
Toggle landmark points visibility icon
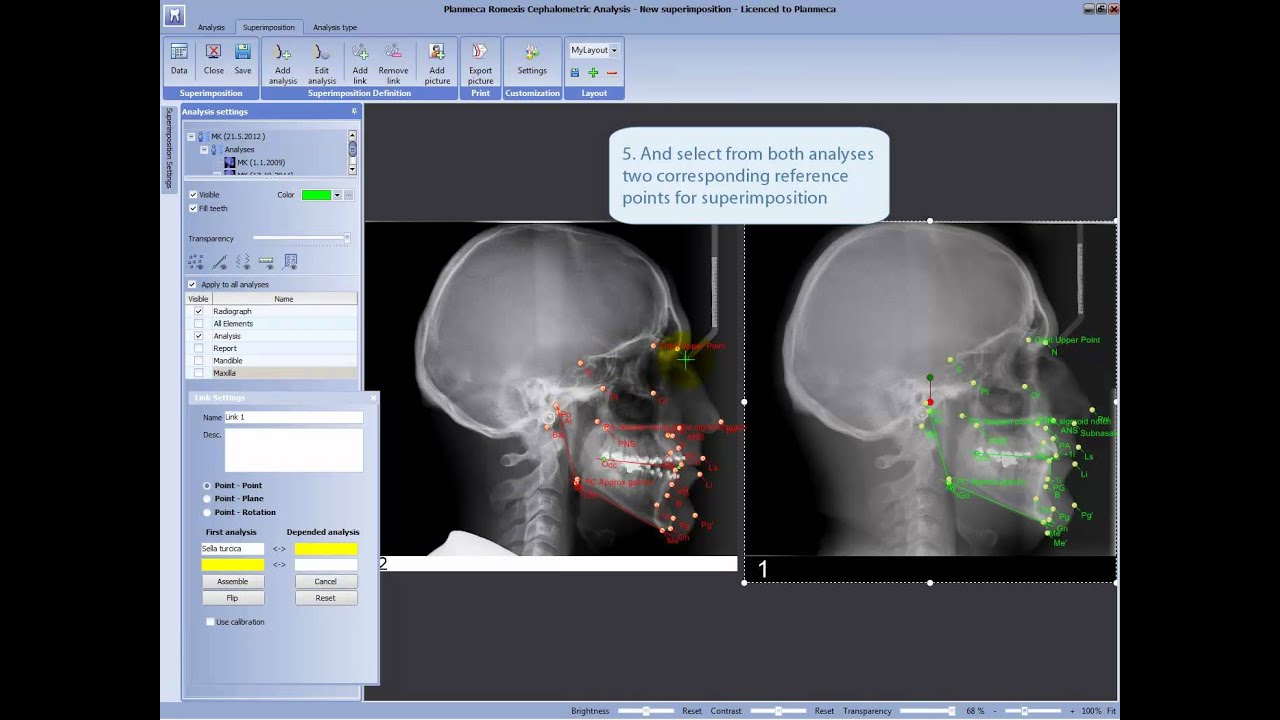click(196, 262)
